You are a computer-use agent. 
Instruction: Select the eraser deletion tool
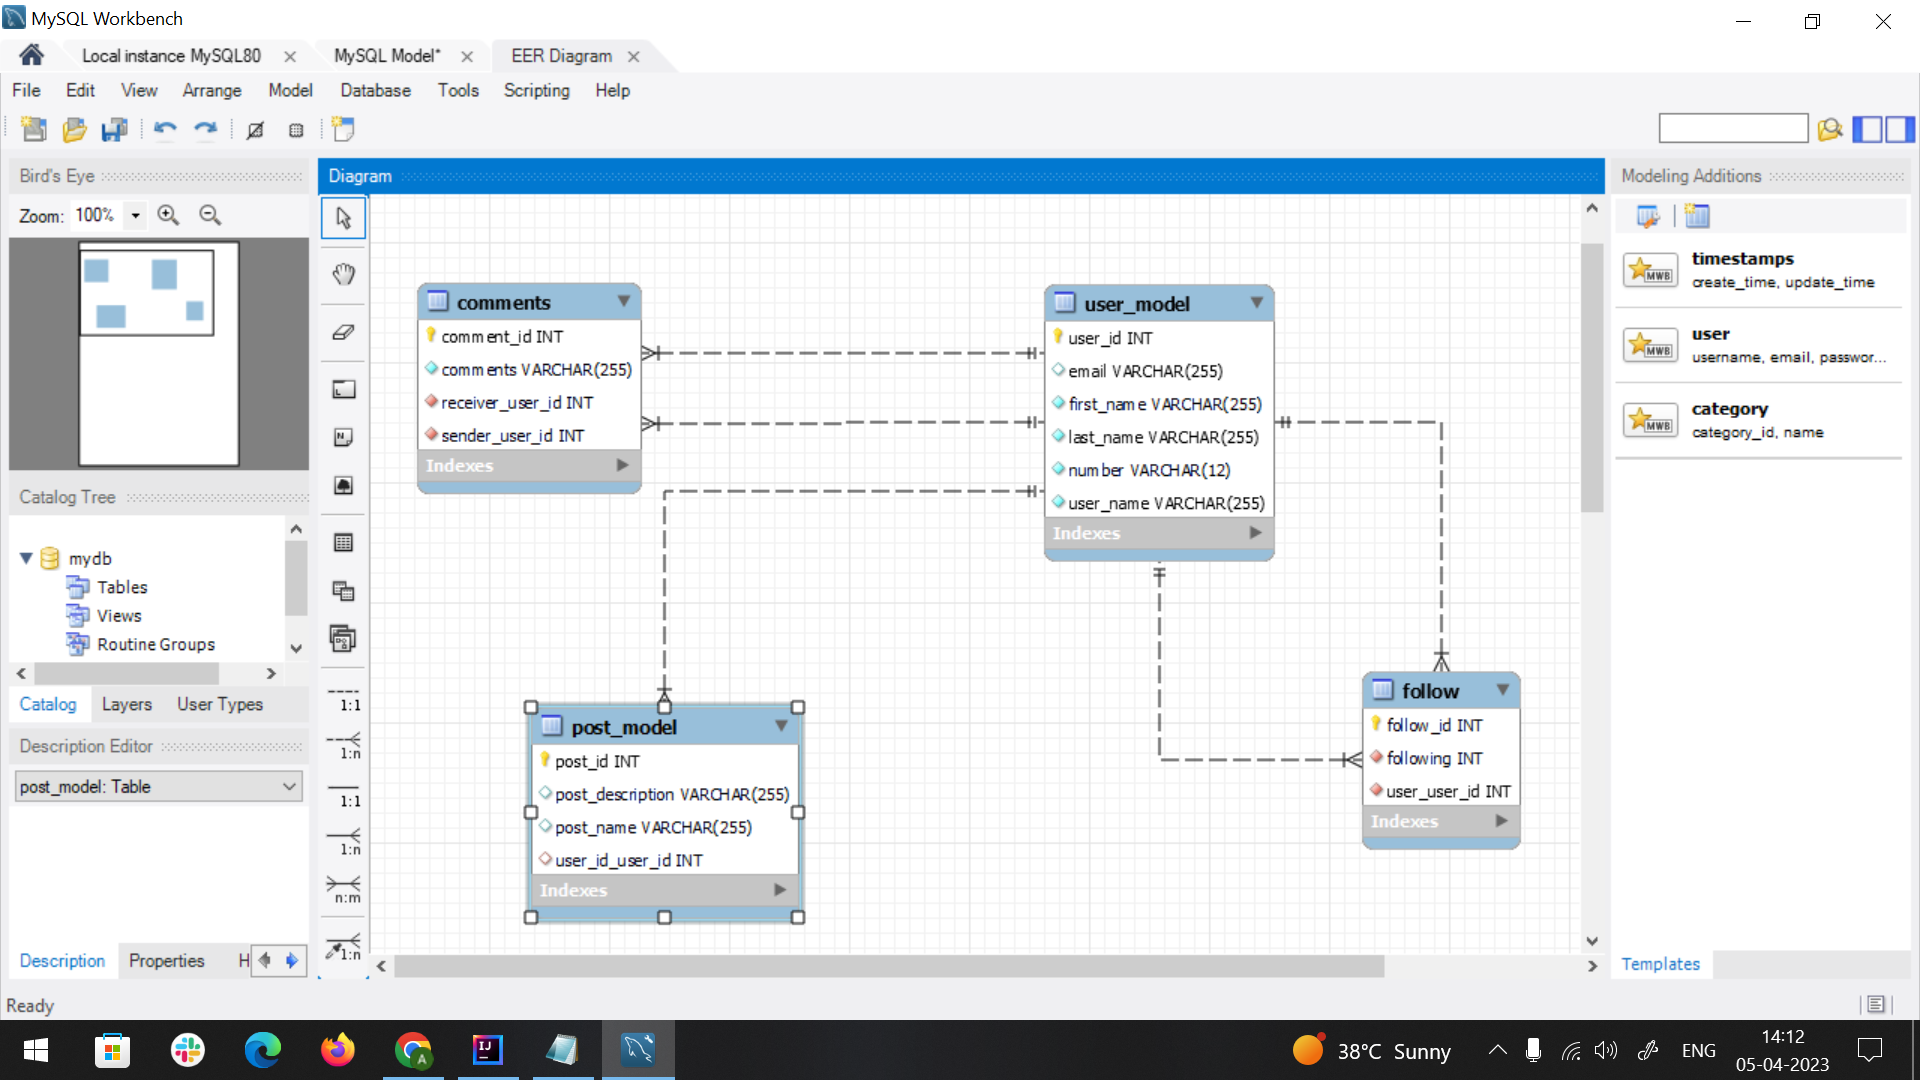click(343, 332)
